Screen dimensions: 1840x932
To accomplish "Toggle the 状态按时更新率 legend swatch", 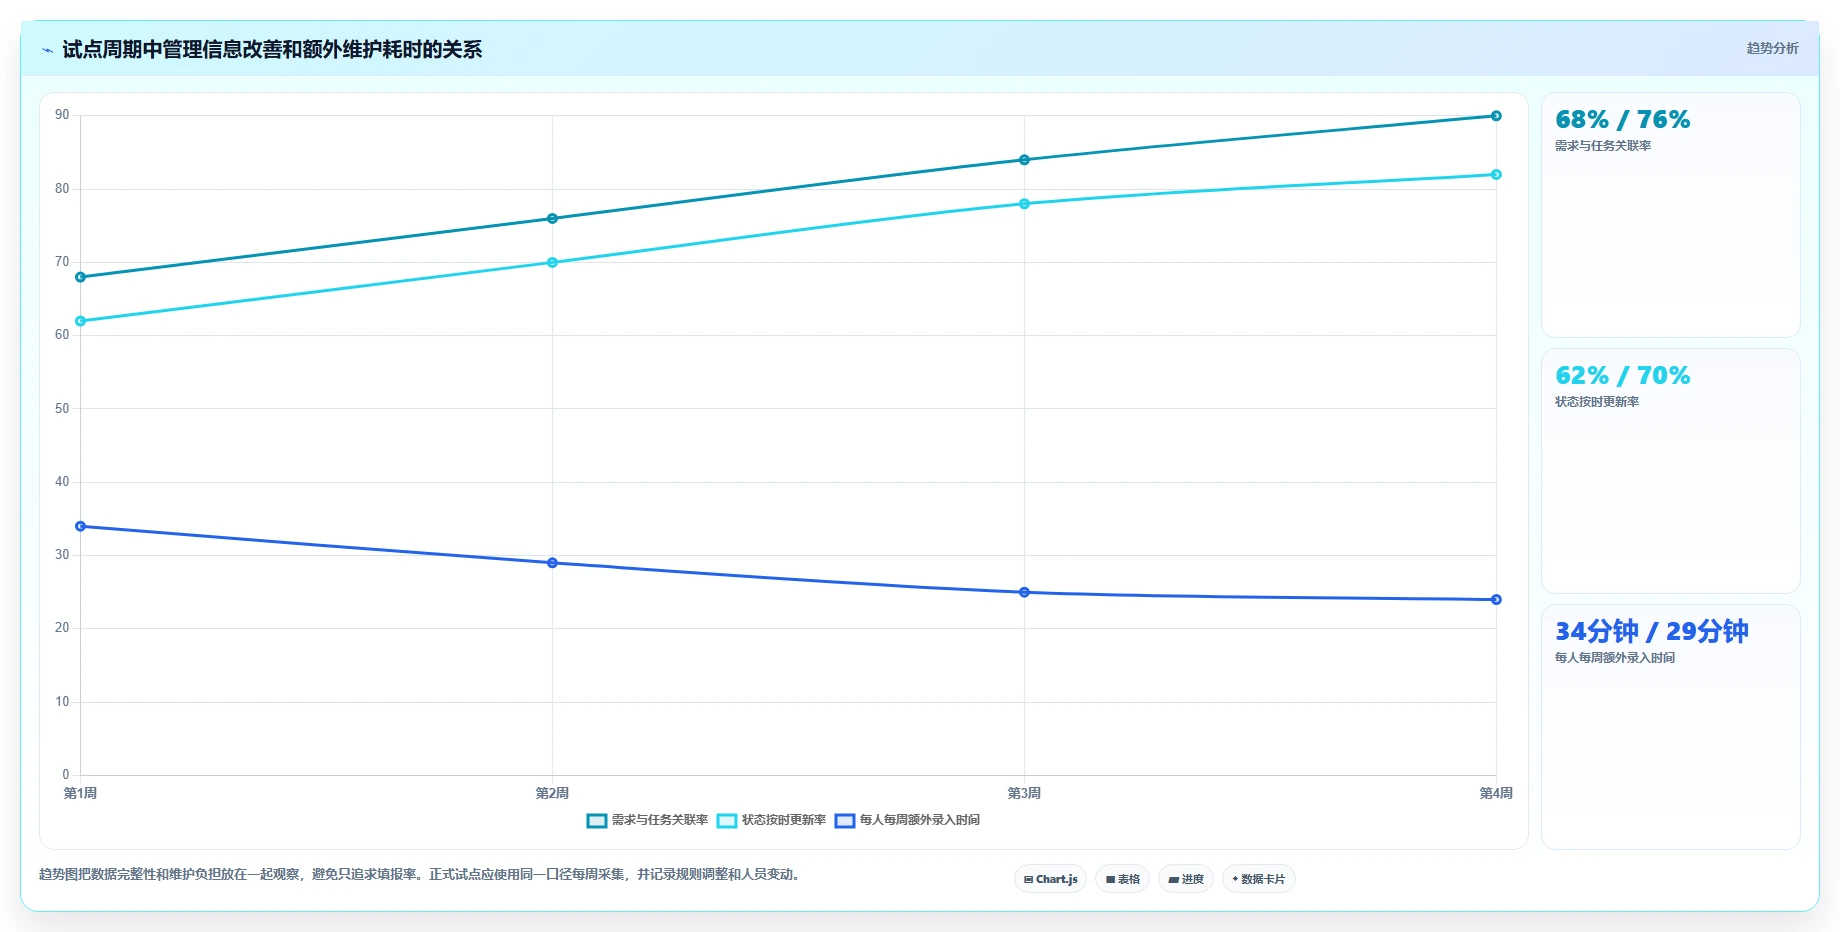I will pos(727,821).
